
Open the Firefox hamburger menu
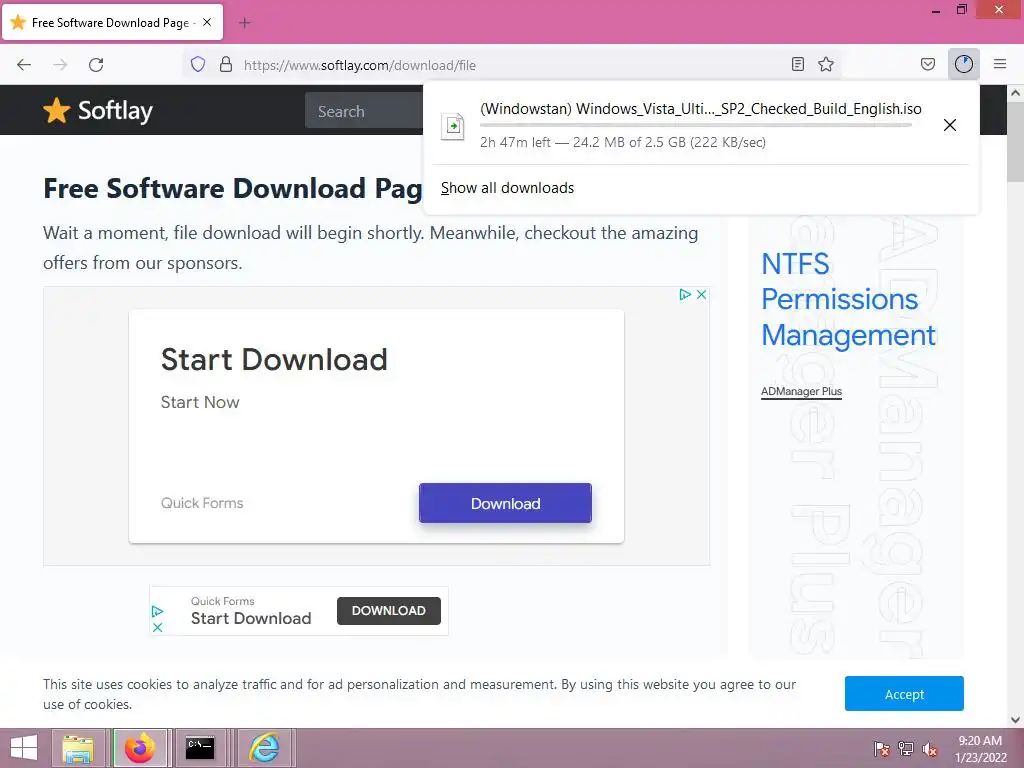point(1000,64)
